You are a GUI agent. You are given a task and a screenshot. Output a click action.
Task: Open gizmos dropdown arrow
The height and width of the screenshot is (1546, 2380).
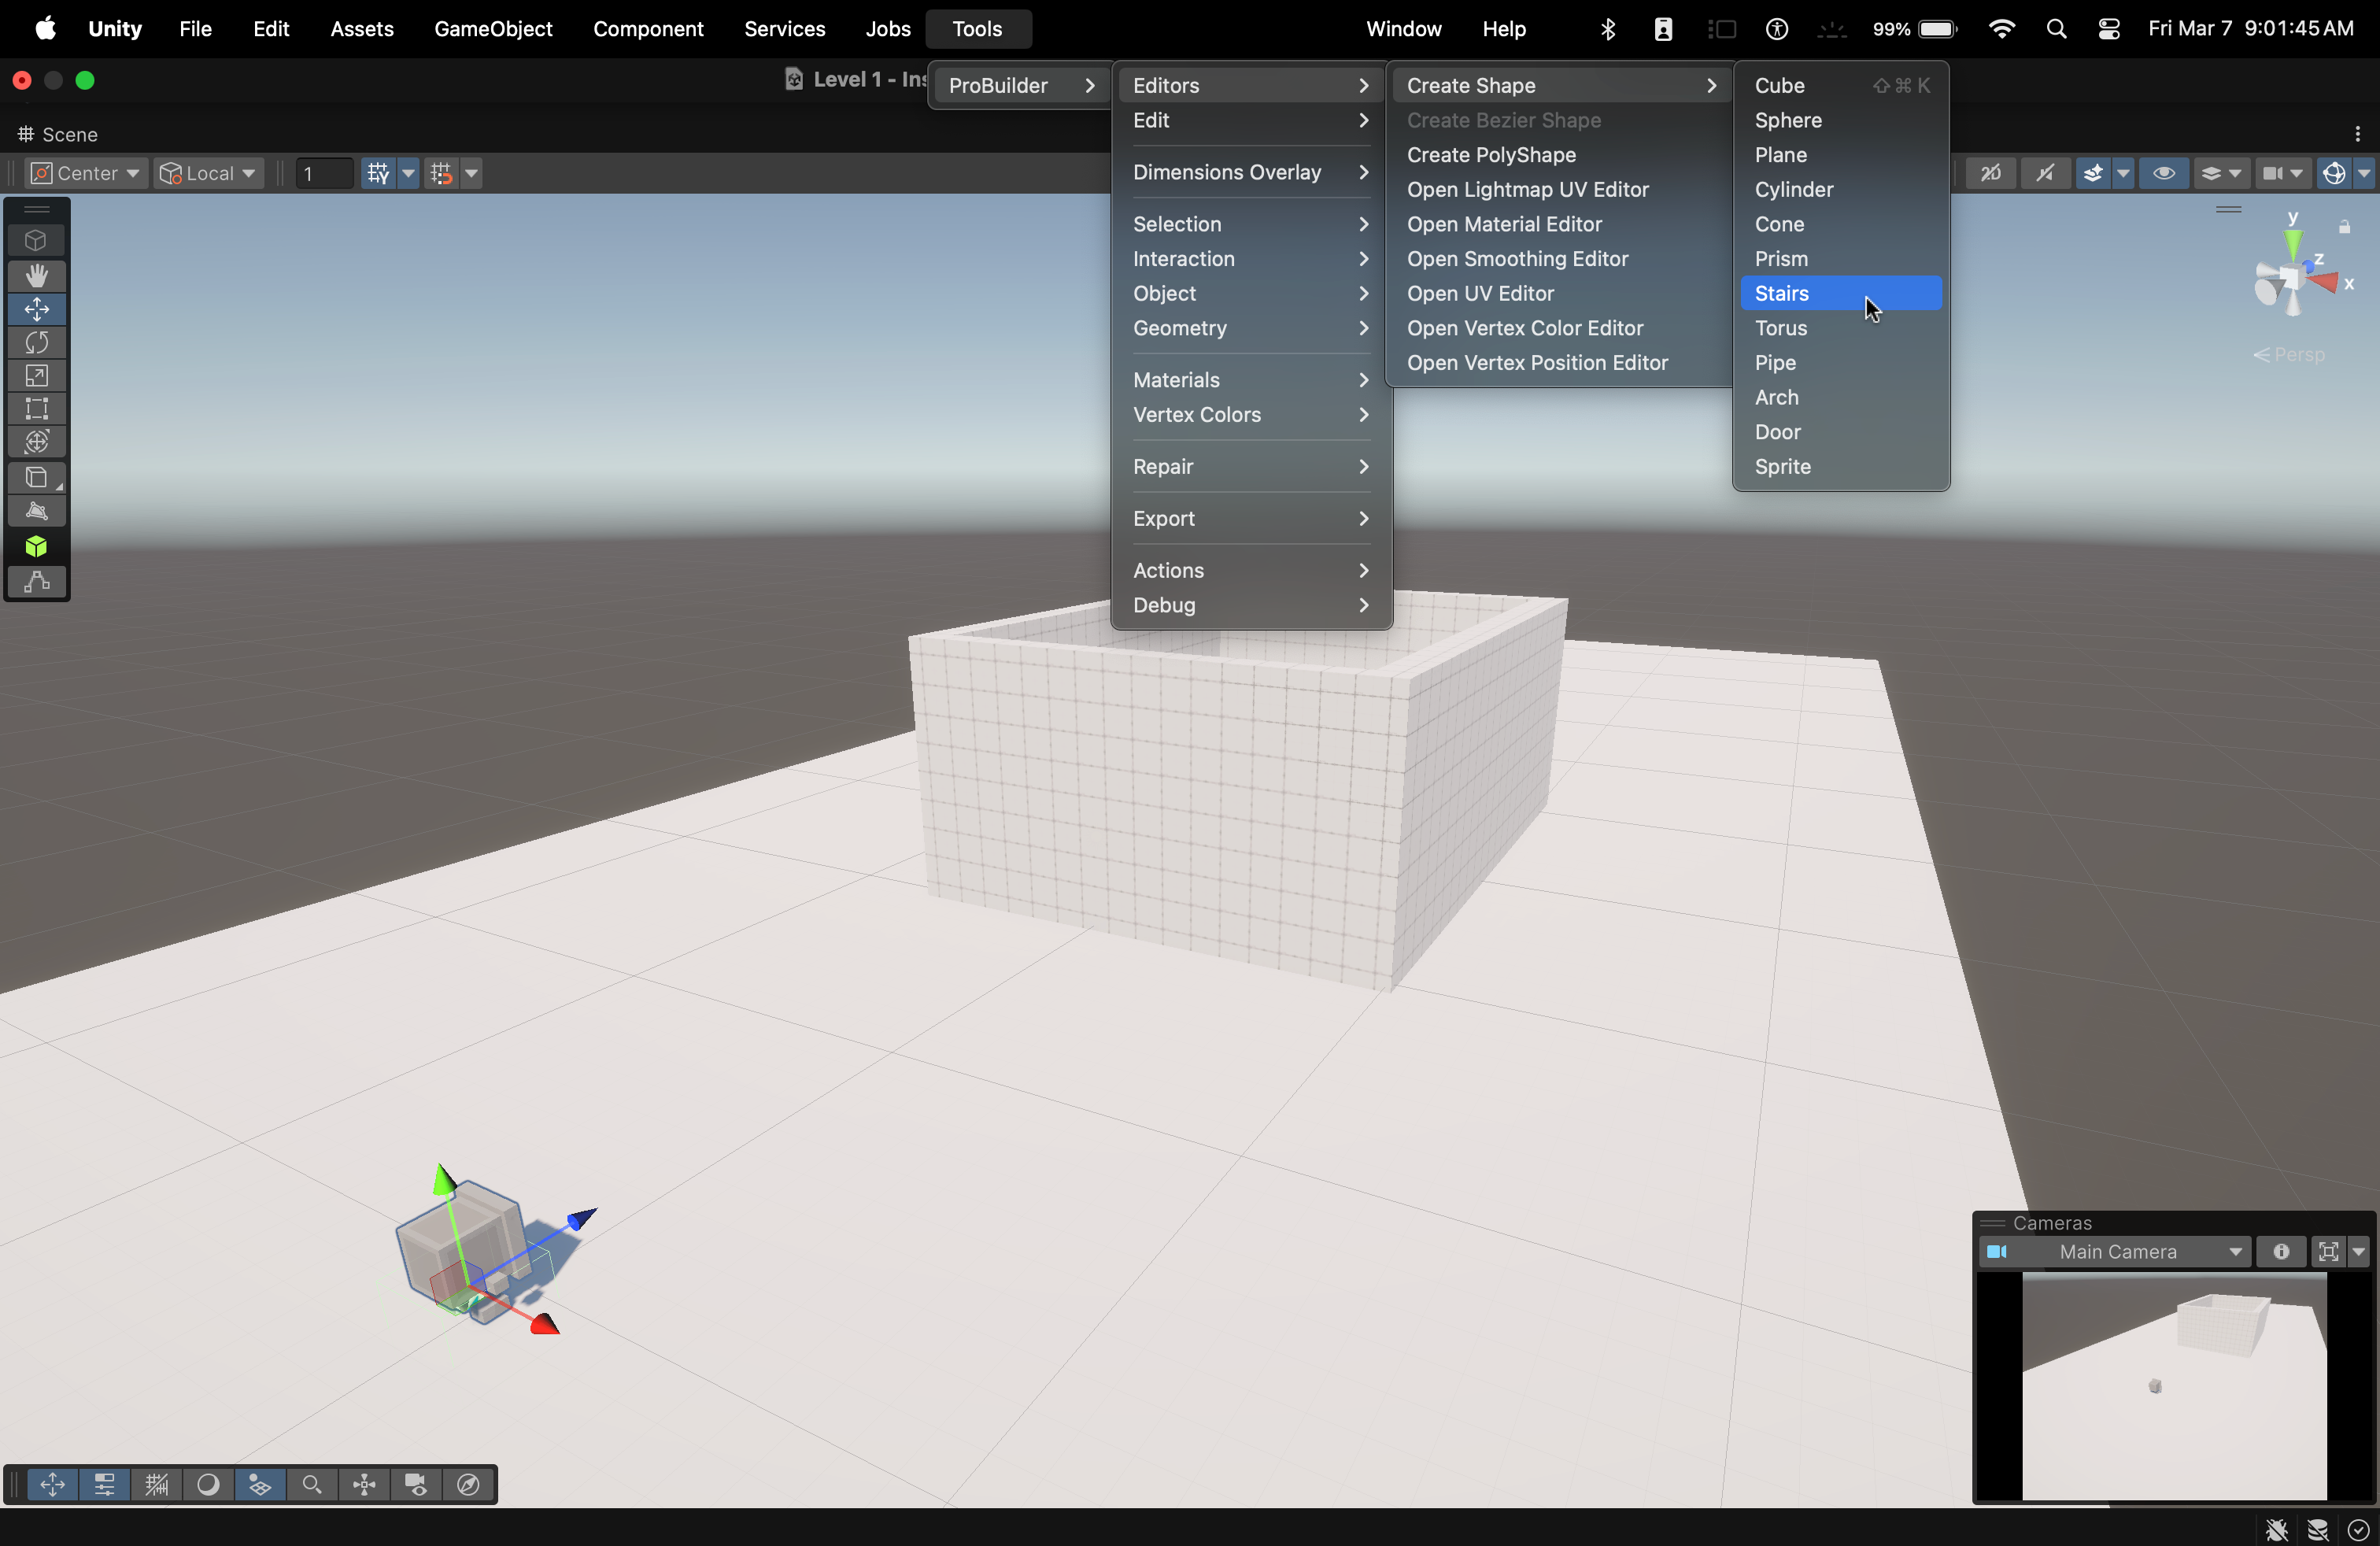[x=2364, y=173]
